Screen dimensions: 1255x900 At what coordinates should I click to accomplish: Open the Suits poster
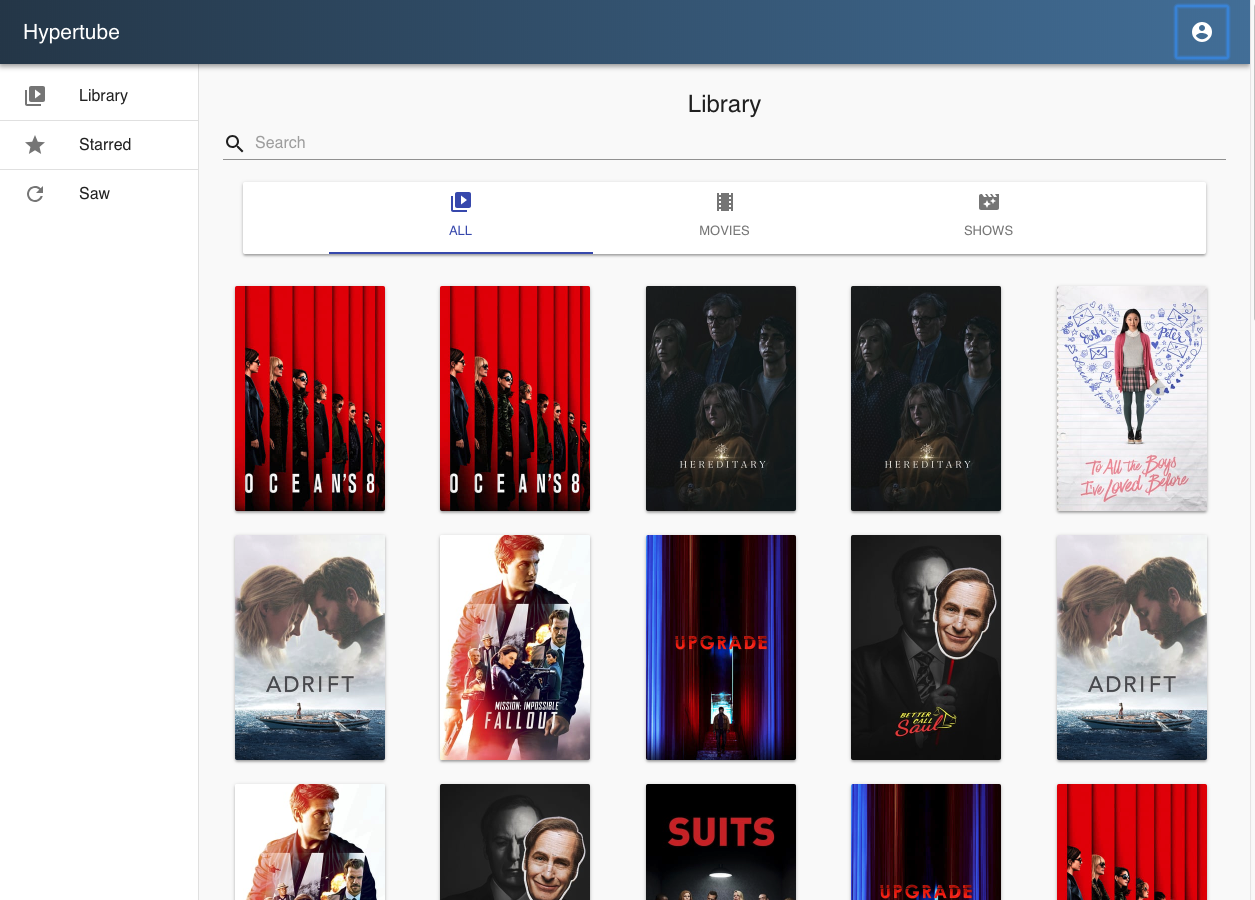[721, 842]
